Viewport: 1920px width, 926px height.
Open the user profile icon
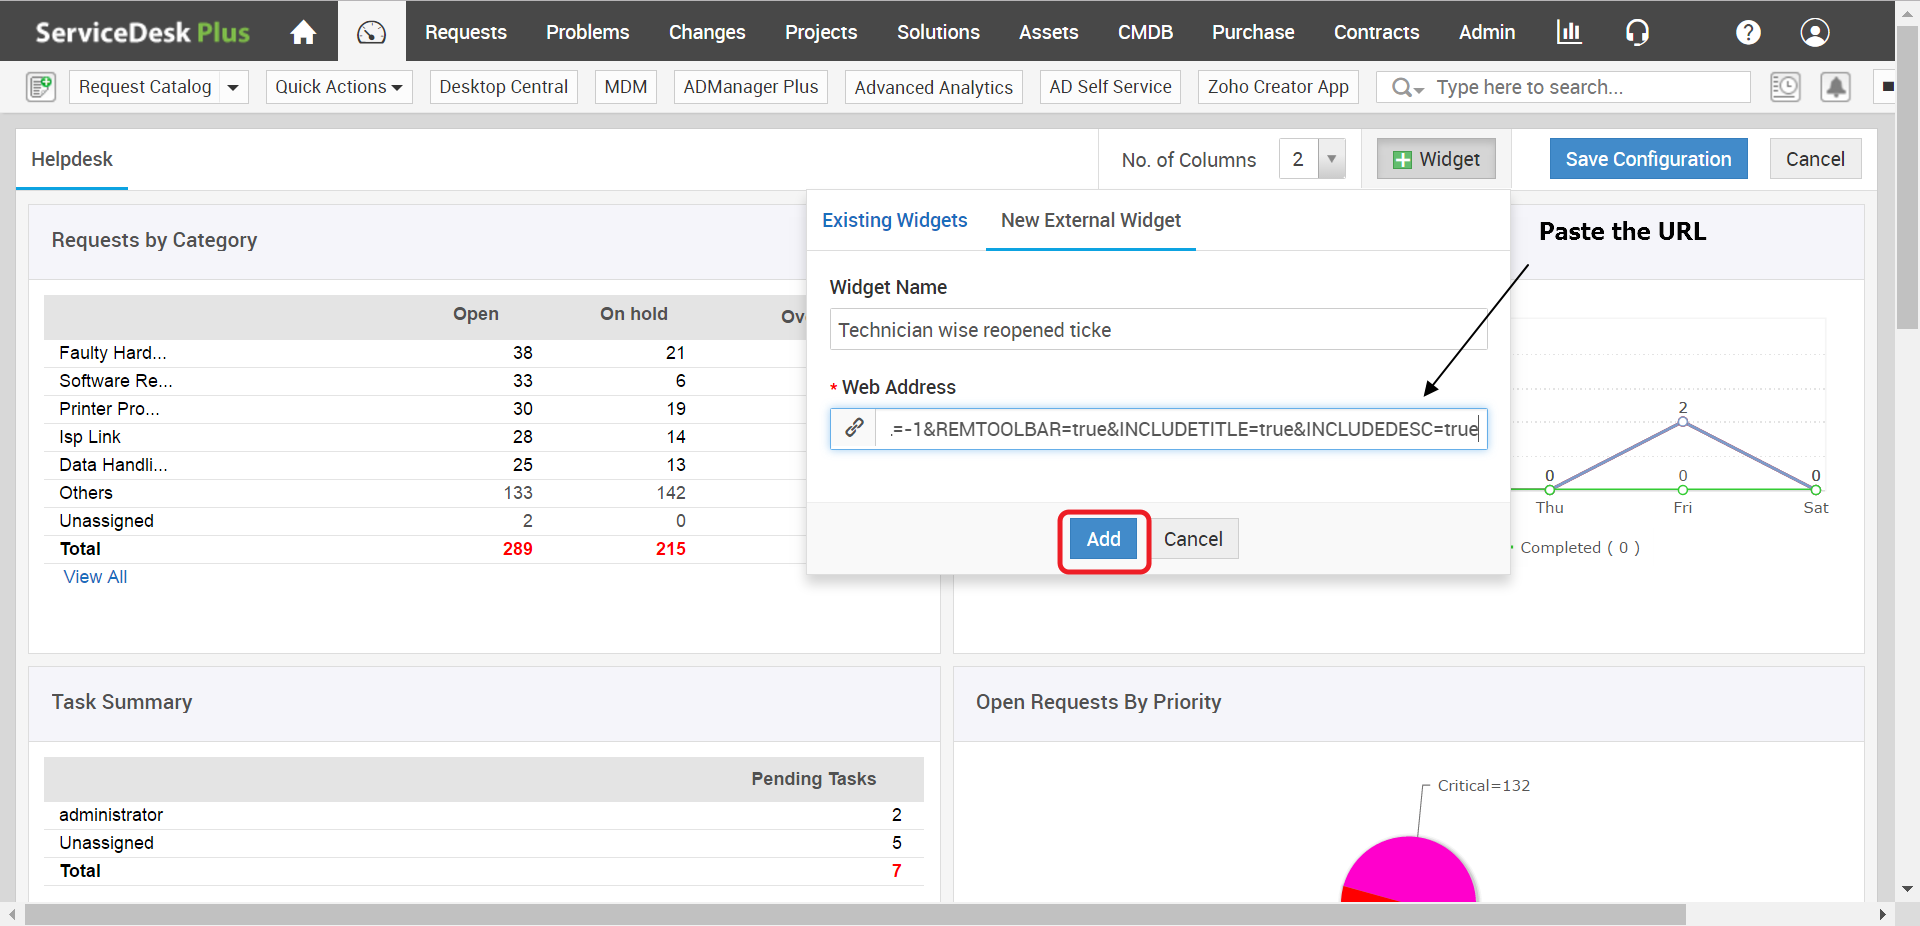[x=1815, y=32]
